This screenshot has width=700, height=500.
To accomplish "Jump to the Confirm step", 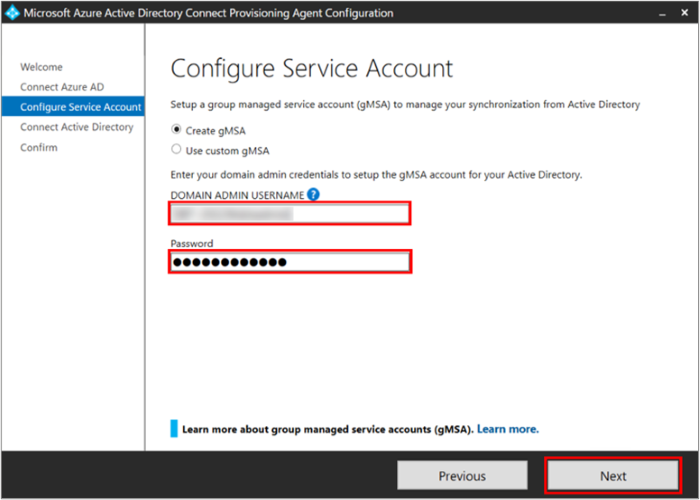I will 39,147.
